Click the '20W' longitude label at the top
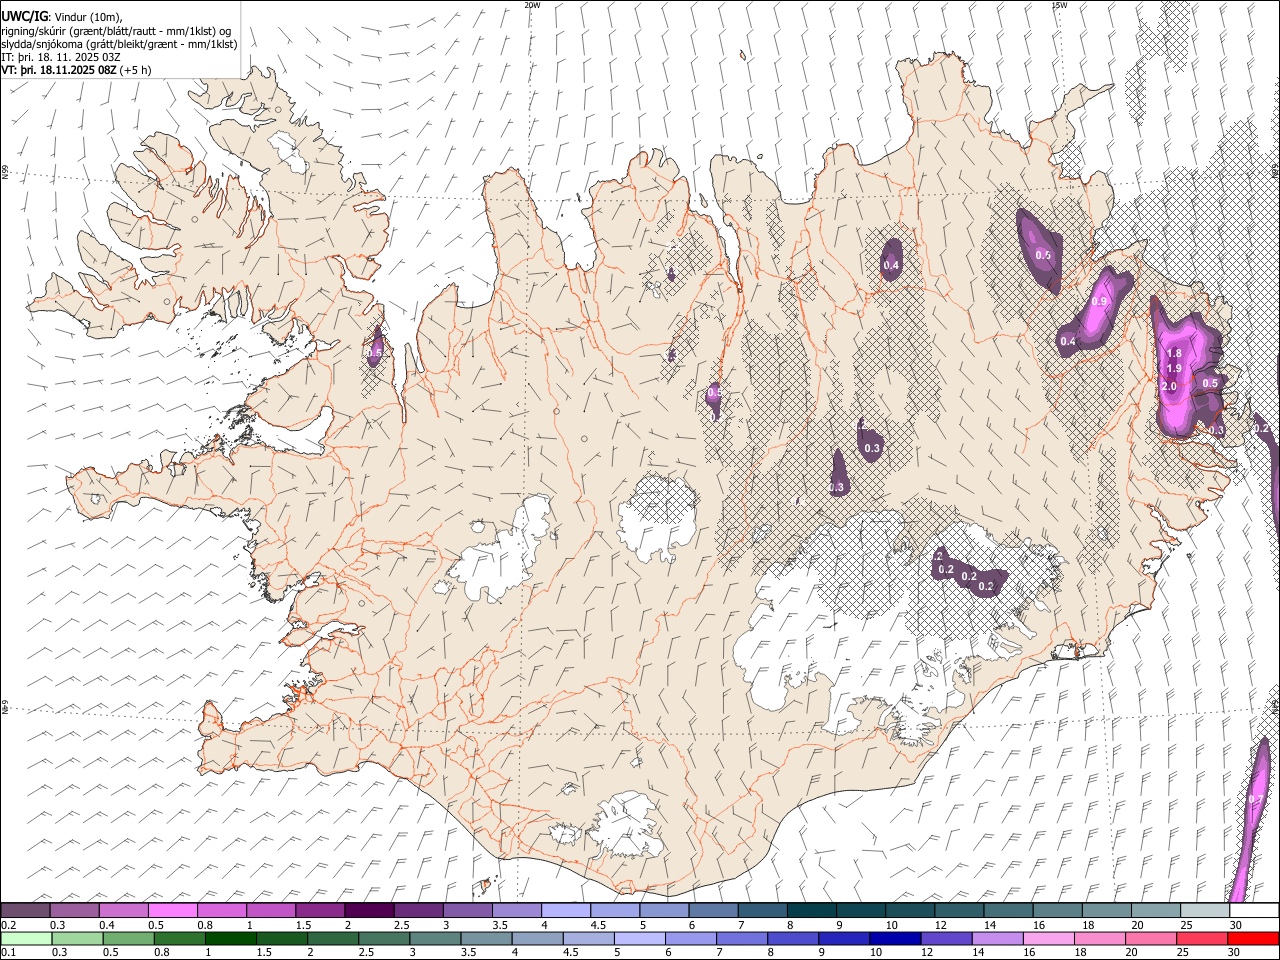This screenshot has height=960, width=1280. pyautogui.click(x=532, y=5)
